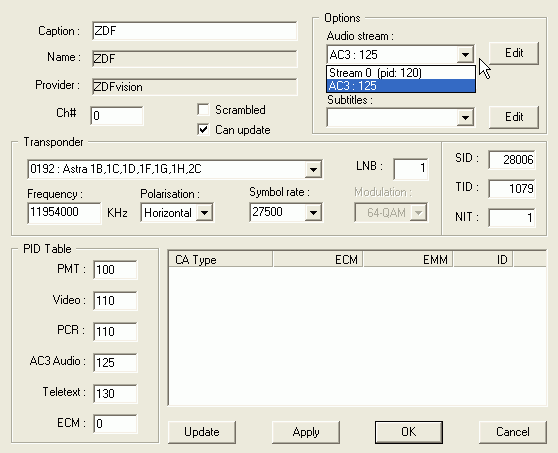Toggle the Scrambled checkbox
The width and height of the screenshot is (558, 453).
[203, 110]
